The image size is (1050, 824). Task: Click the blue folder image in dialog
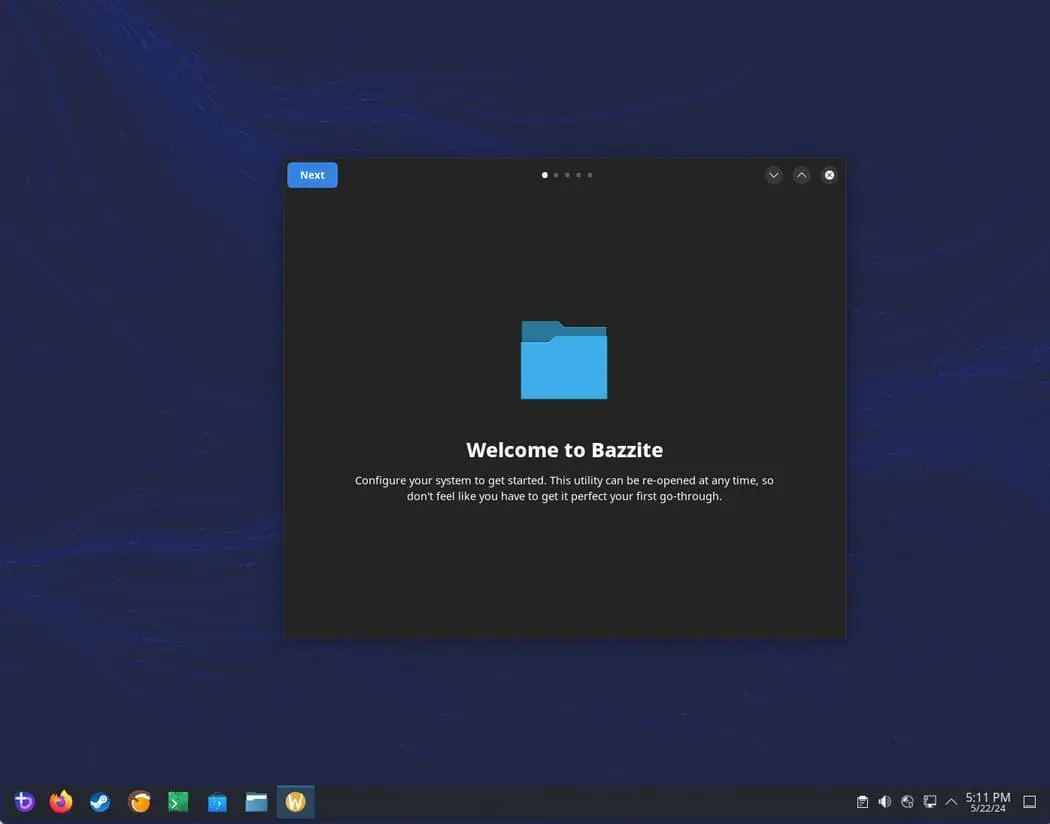[x=564, y=360]
